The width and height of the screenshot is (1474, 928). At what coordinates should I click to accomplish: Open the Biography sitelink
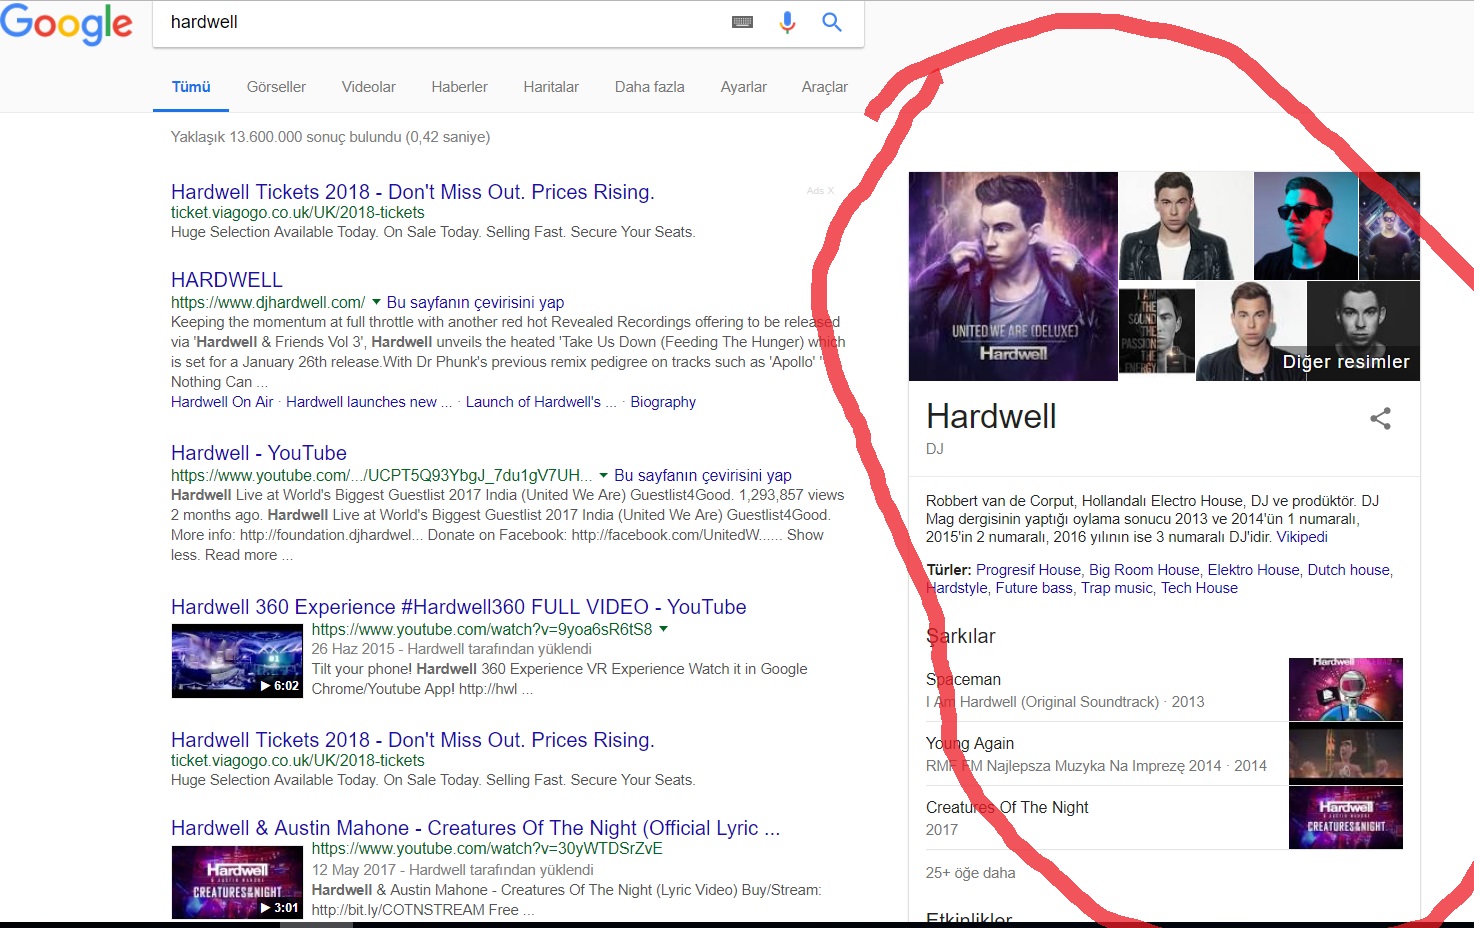tap(662, 402)
